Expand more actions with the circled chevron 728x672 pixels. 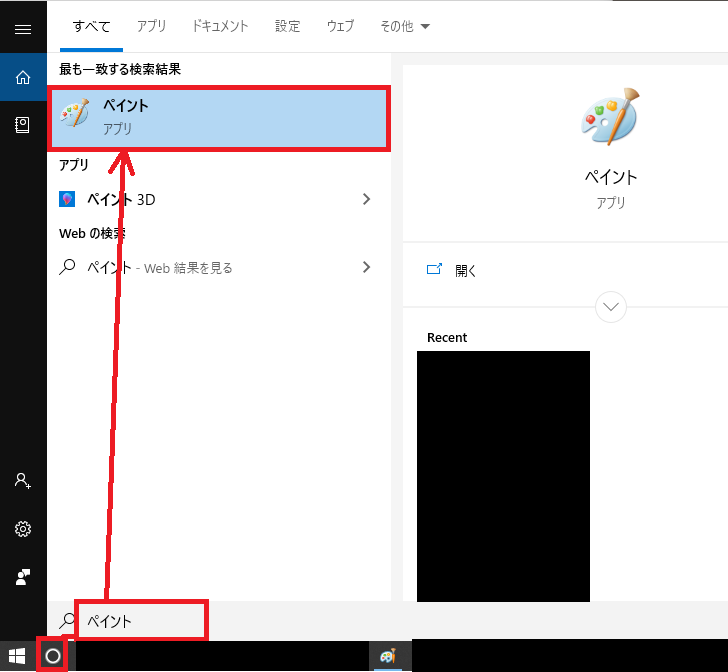611,307
